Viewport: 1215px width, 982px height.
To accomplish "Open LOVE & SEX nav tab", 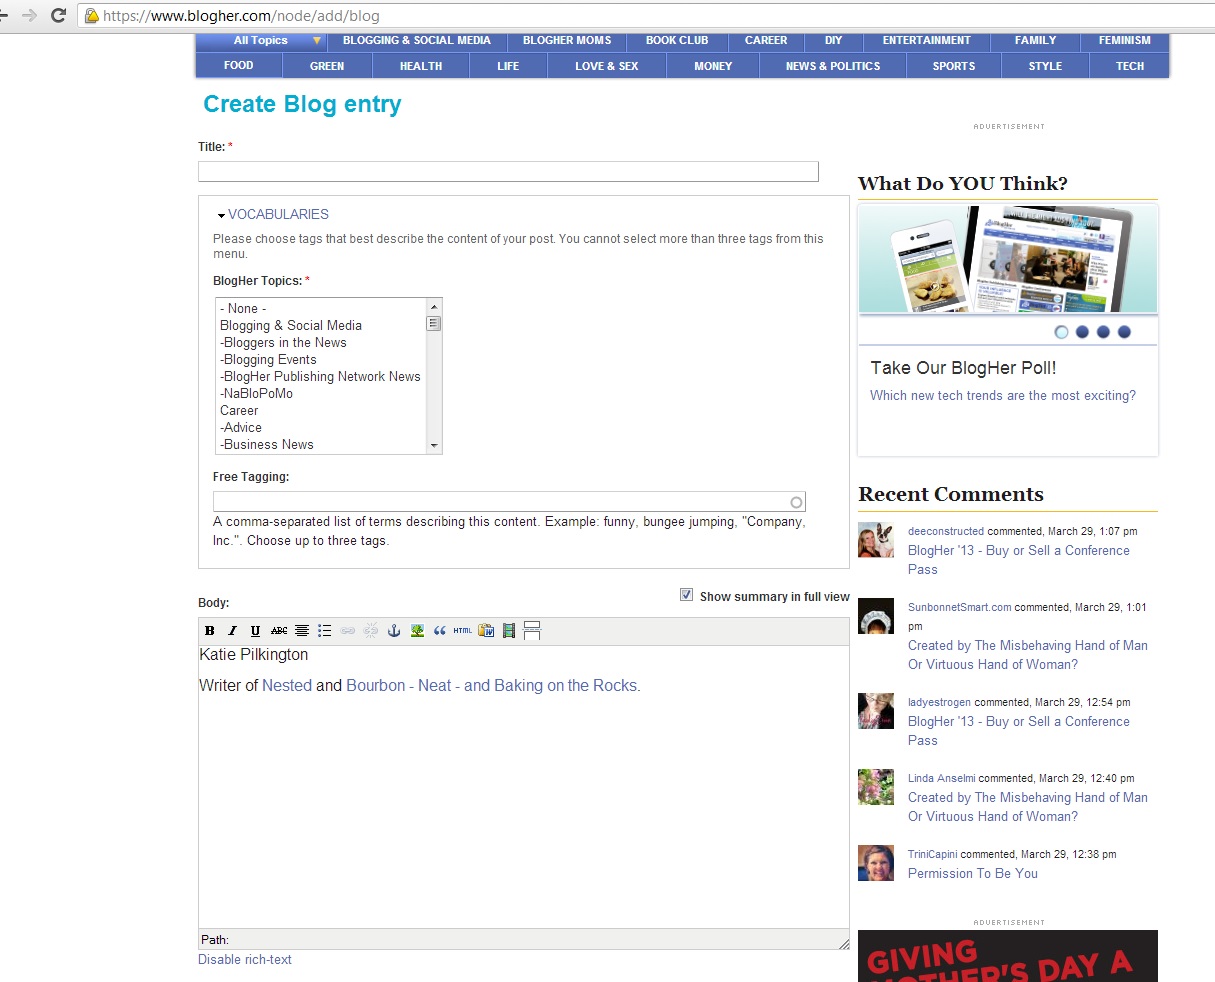I will 606,66.
